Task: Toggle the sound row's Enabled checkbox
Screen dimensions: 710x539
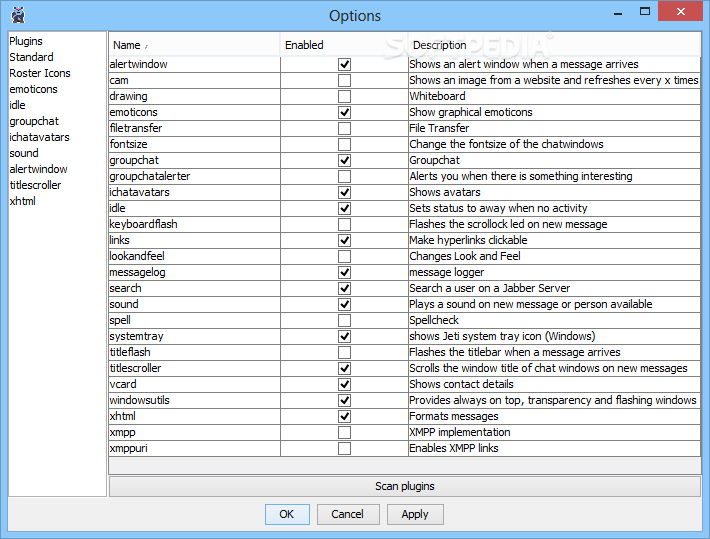Action: click(344, 304)
